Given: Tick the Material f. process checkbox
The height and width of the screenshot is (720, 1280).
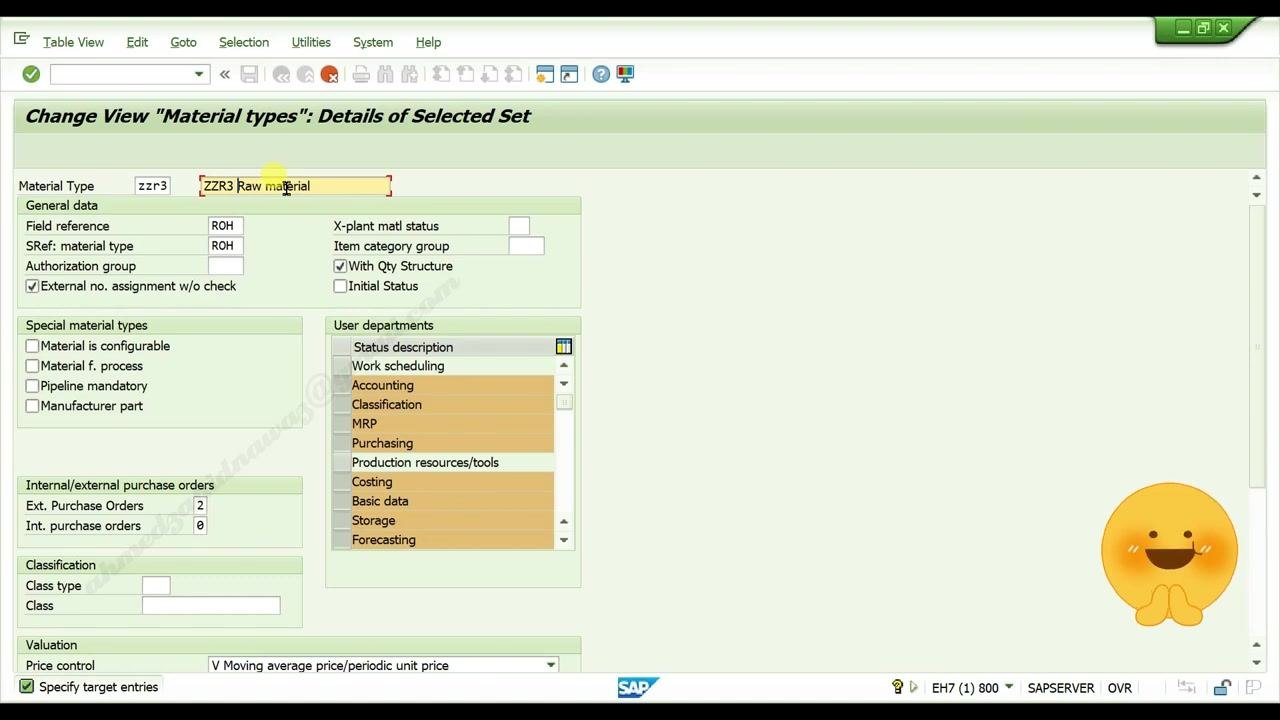Looking at the screenshot, I should pyautogui.click(x=32, y=366).
